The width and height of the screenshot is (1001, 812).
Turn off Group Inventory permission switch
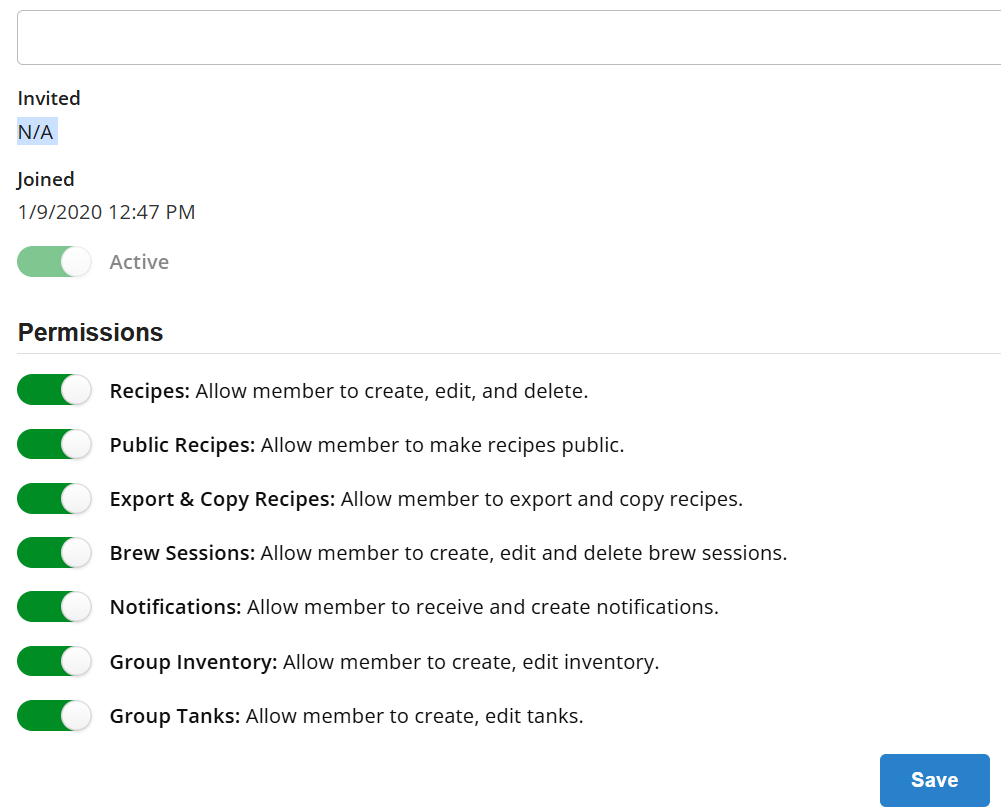[x=54, y=662]
